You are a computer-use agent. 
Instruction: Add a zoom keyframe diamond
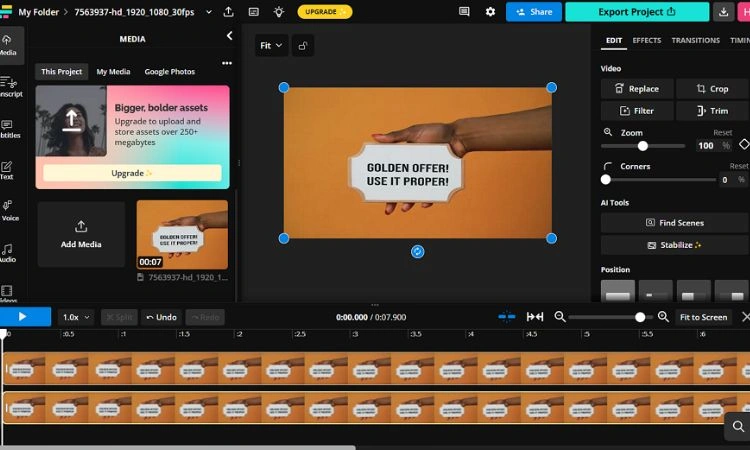pos(744,144)
